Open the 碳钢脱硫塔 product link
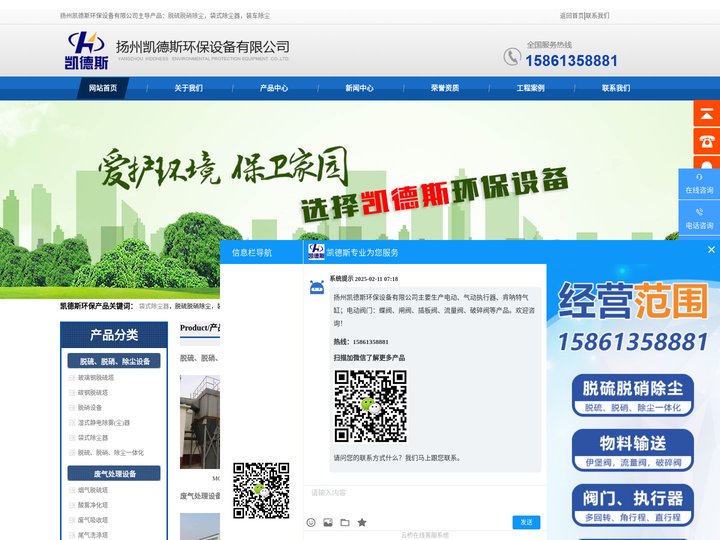This screenshot has width=720, height=540. click(93, 393)
